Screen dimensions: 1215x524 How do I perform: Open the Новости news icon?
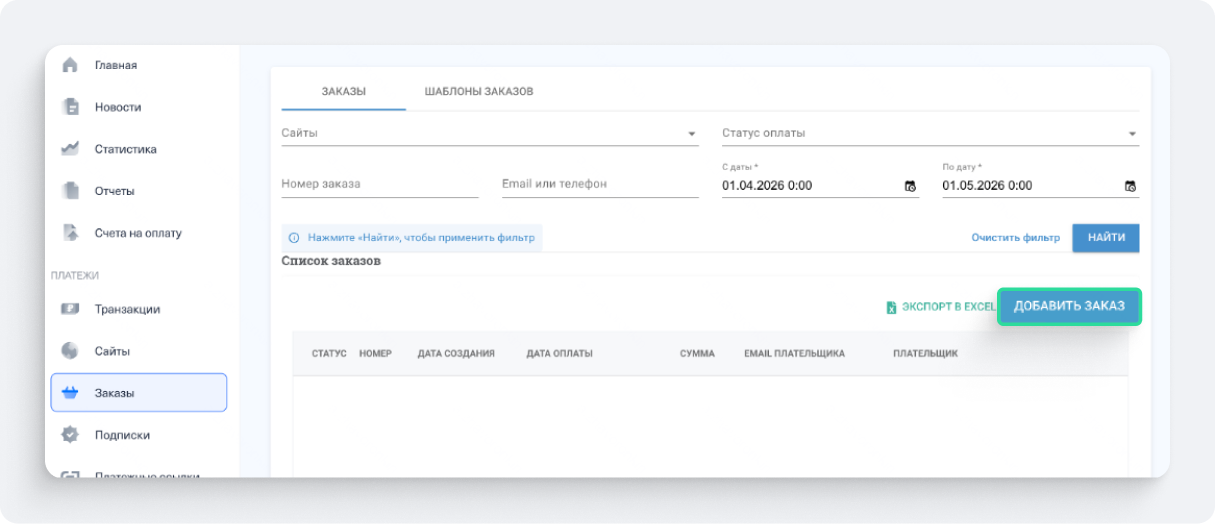(x=70, y=107)
